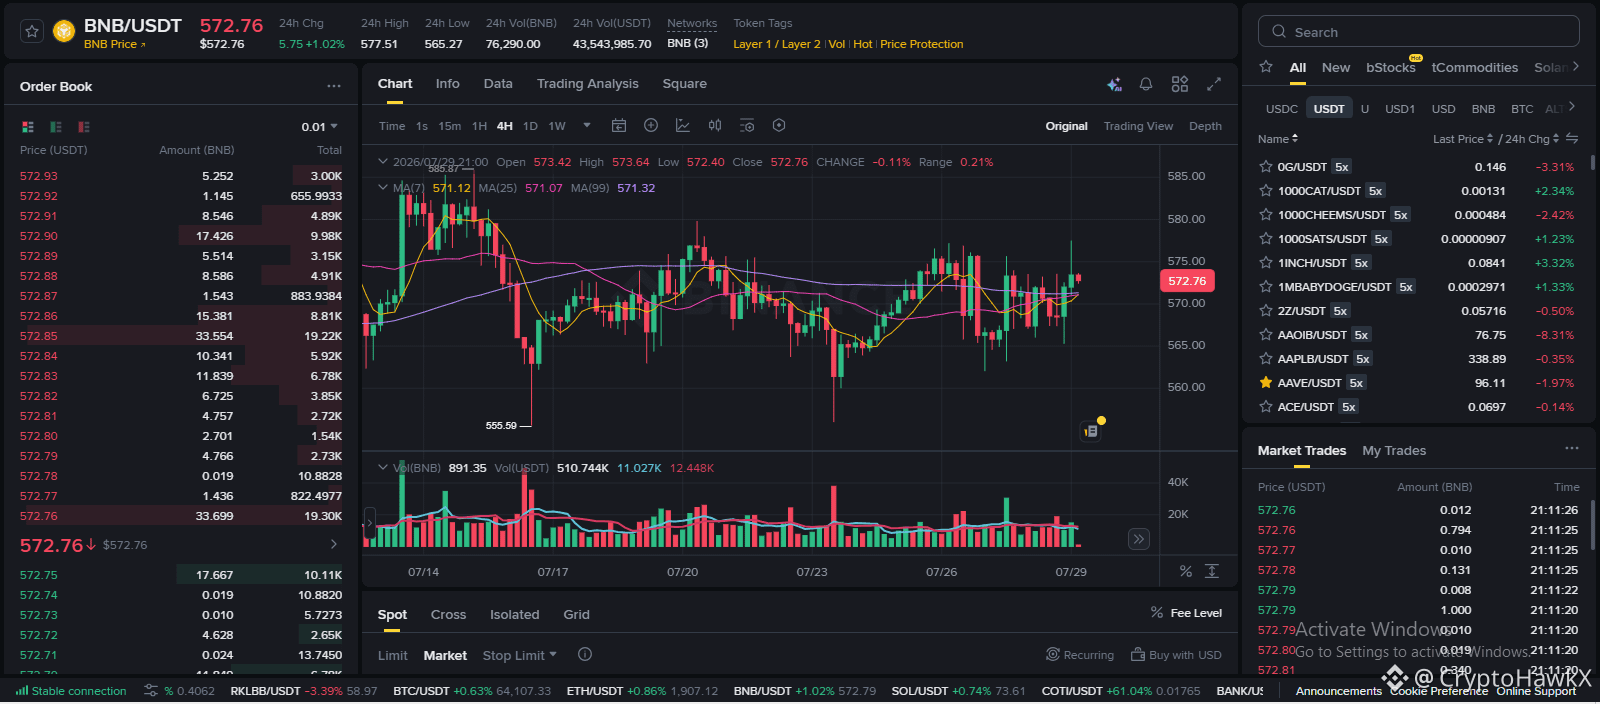Open the AI assistant sparkle icon
This screenshot has width=1600, height=704.
click(x=1114, y=85)
